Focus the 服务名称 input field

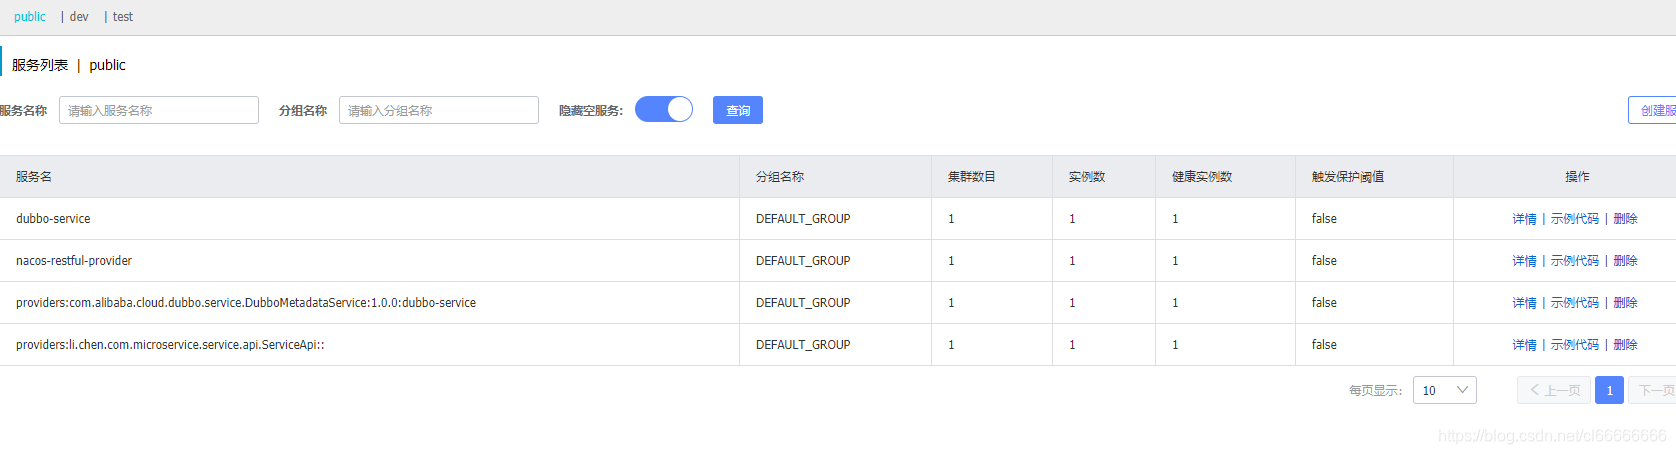point(159,110)
